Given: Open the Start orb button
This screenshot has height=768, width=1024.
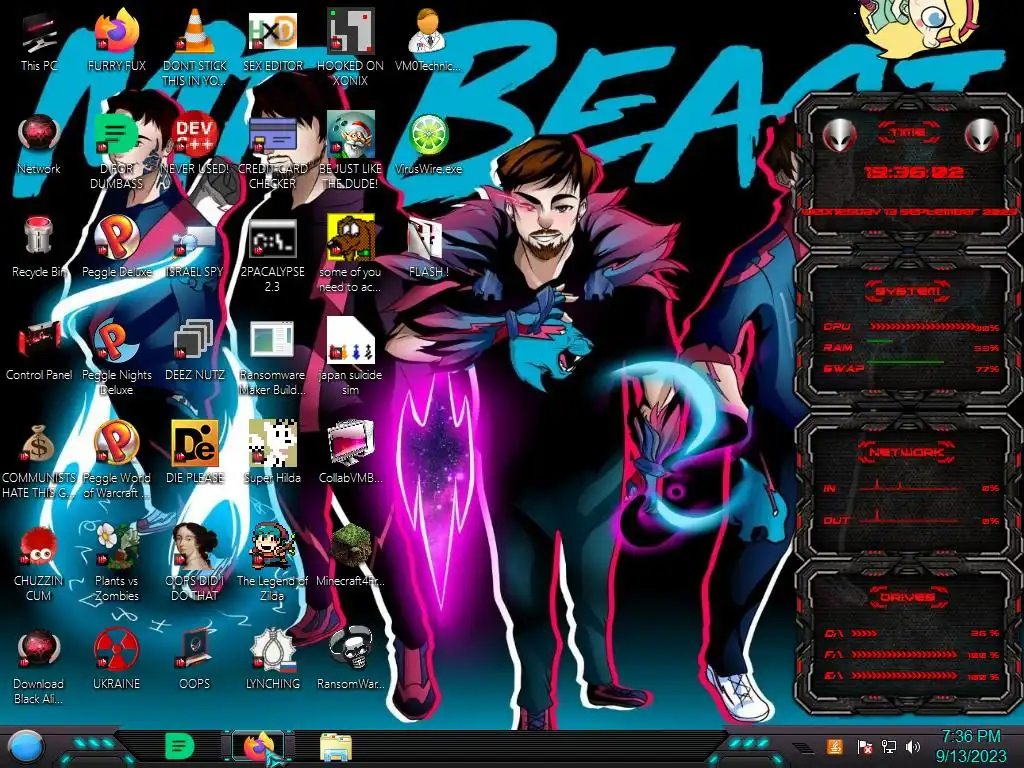Looking at the screenshot, I should point(26,747).
